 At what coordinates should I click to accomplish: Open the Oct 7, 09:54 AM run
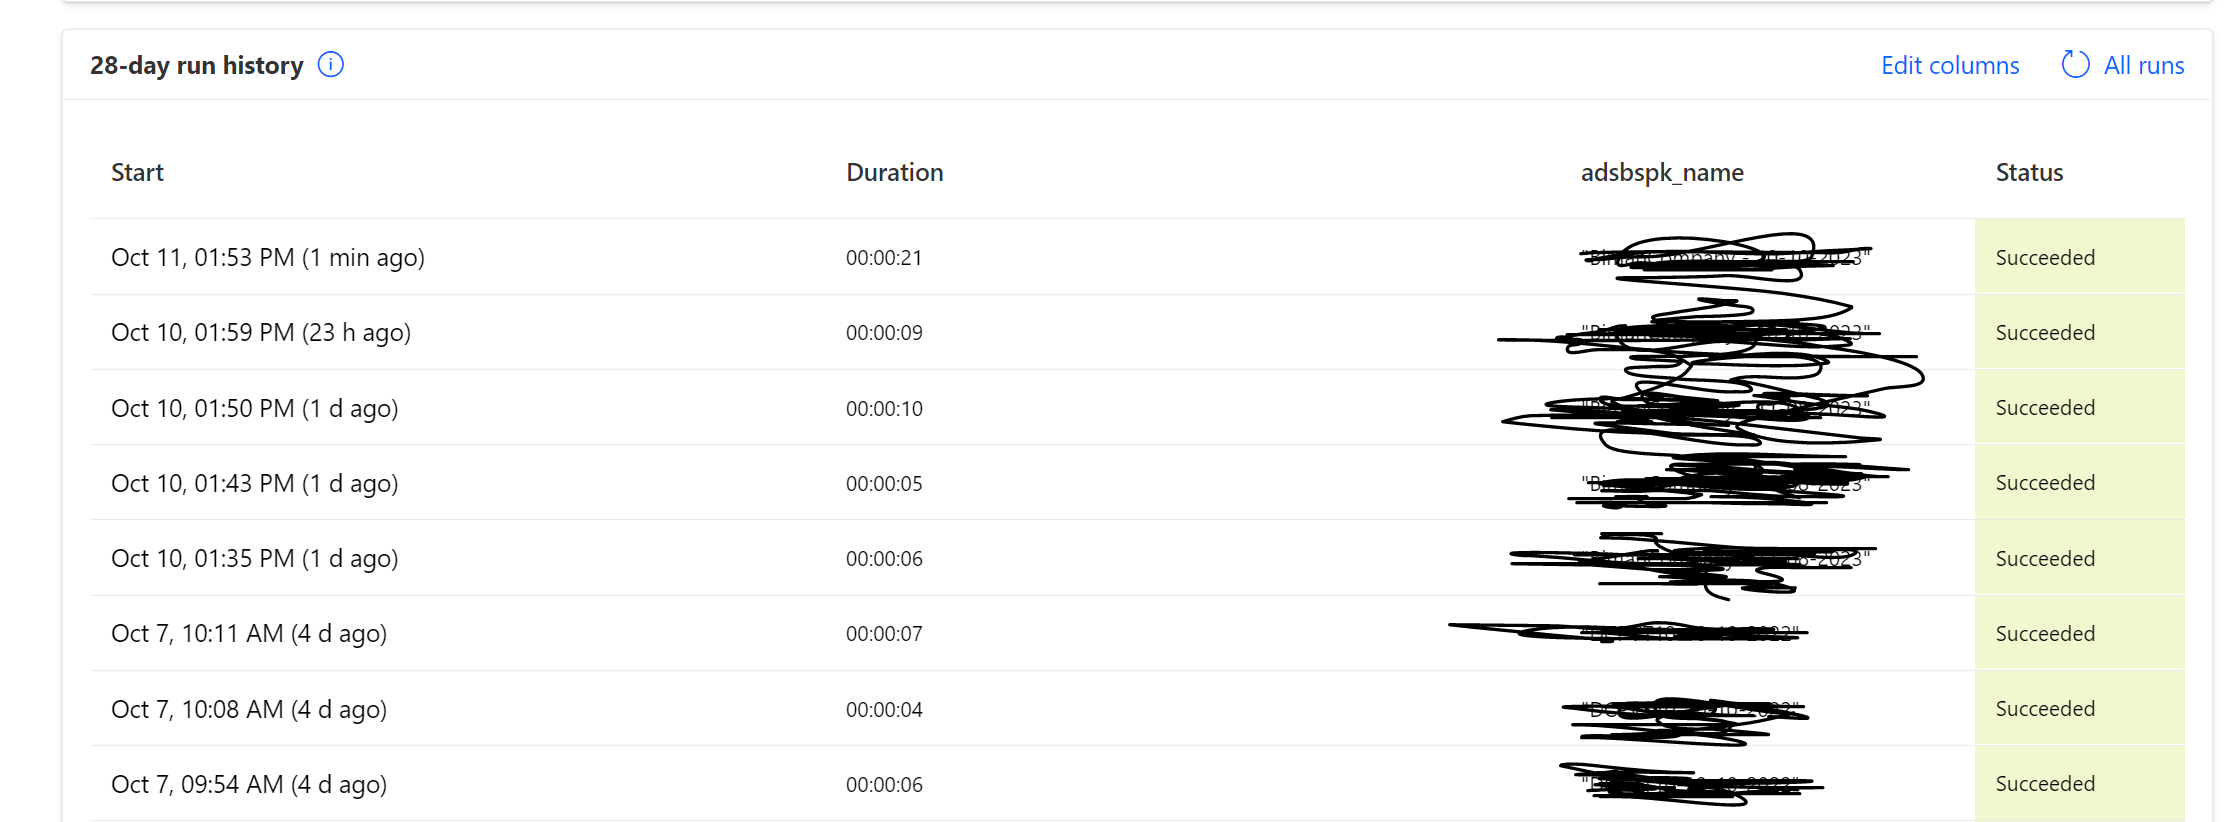[x=248, y=785]
